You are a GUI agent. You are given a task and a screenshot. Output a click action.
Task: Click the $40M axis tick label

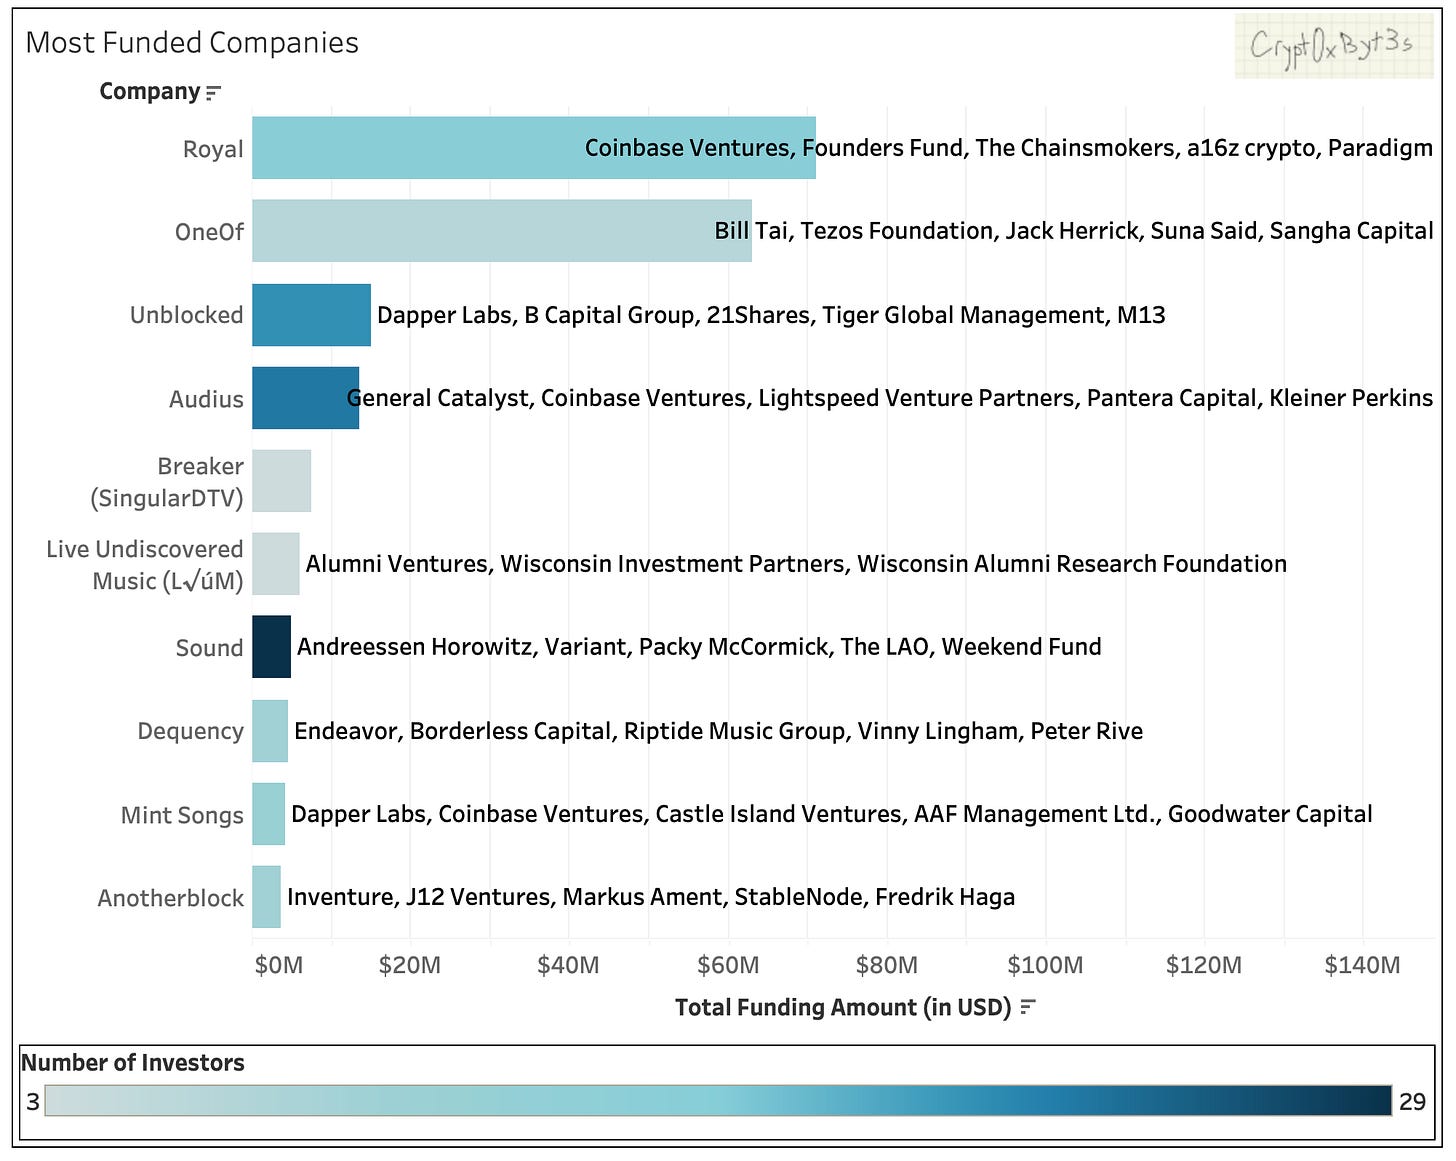(x=568, y=965)
